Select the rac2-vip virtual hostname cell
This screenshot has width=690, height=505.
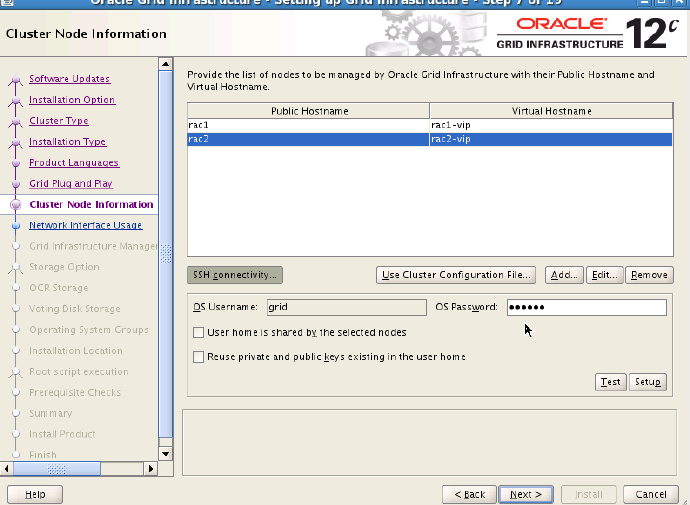pyautogui.click(x=551, y=139)
